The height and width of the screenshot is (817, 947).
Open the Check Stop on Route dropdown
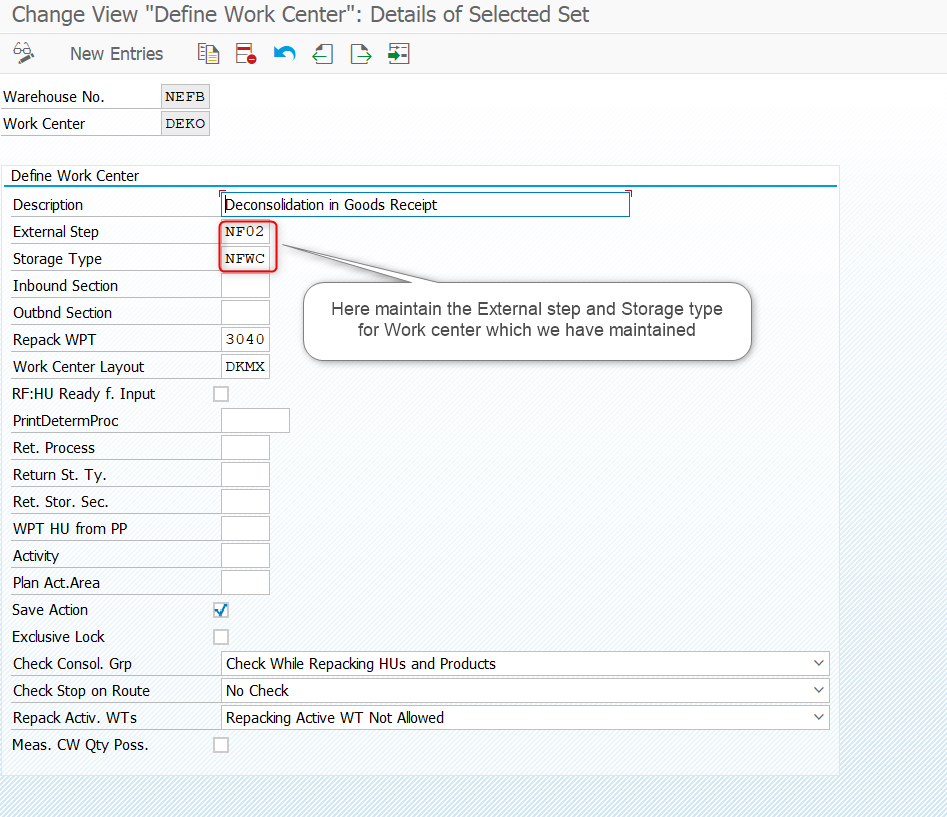(x=525, y=691)
